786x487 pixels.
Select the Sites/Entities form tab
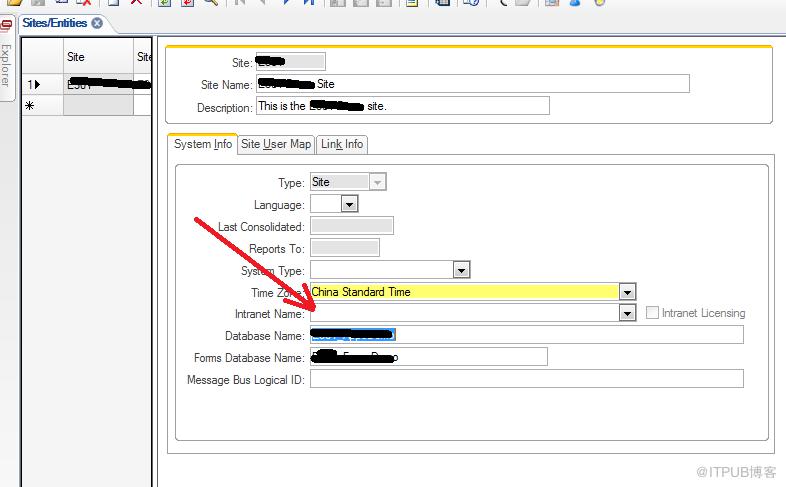click(54, 23)
